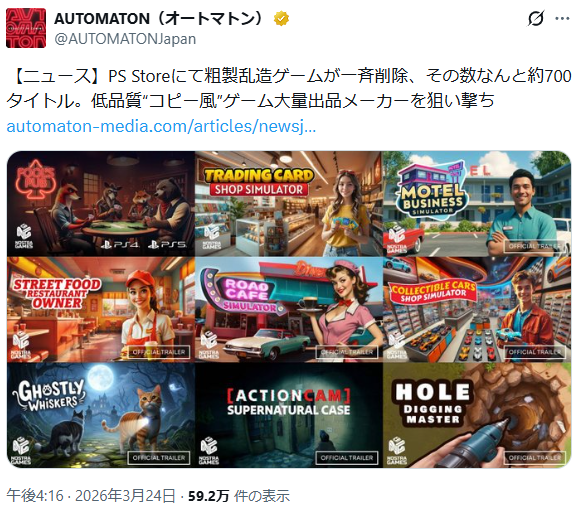This screenshot has width=583, height=515.
Task: Open the Hole Digging Master image
Action: coord(477,415)
